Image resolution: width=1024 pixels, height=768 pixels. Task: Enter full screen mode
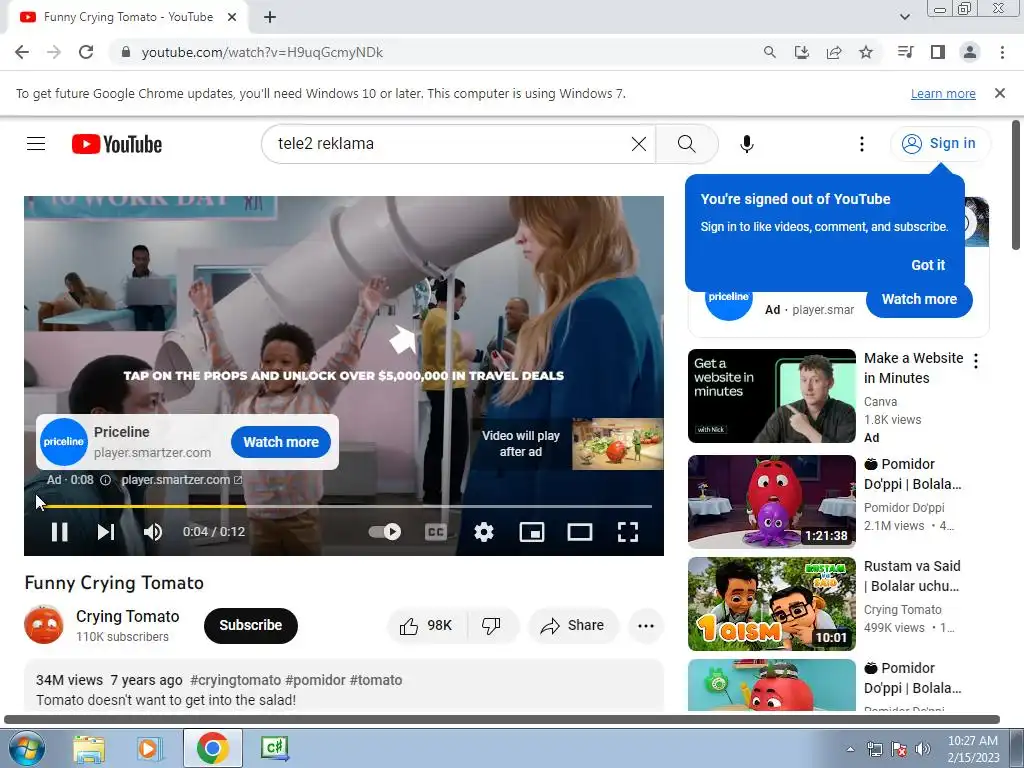628,532
